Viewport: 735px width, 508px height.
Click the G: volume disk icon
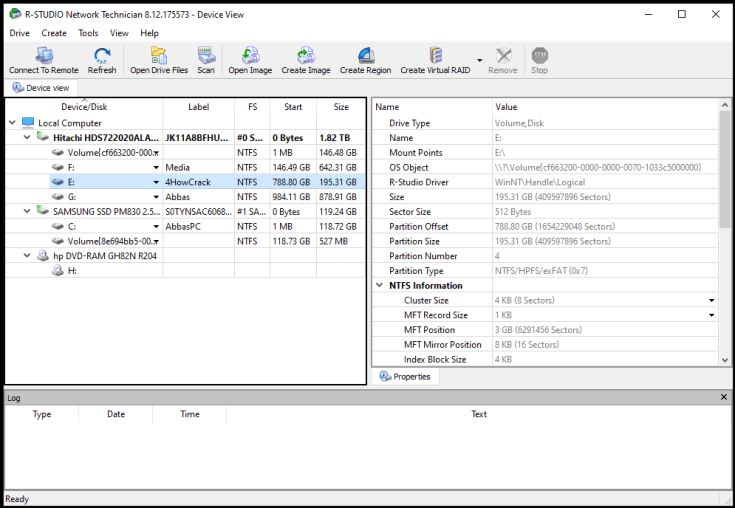pos(58,197)
